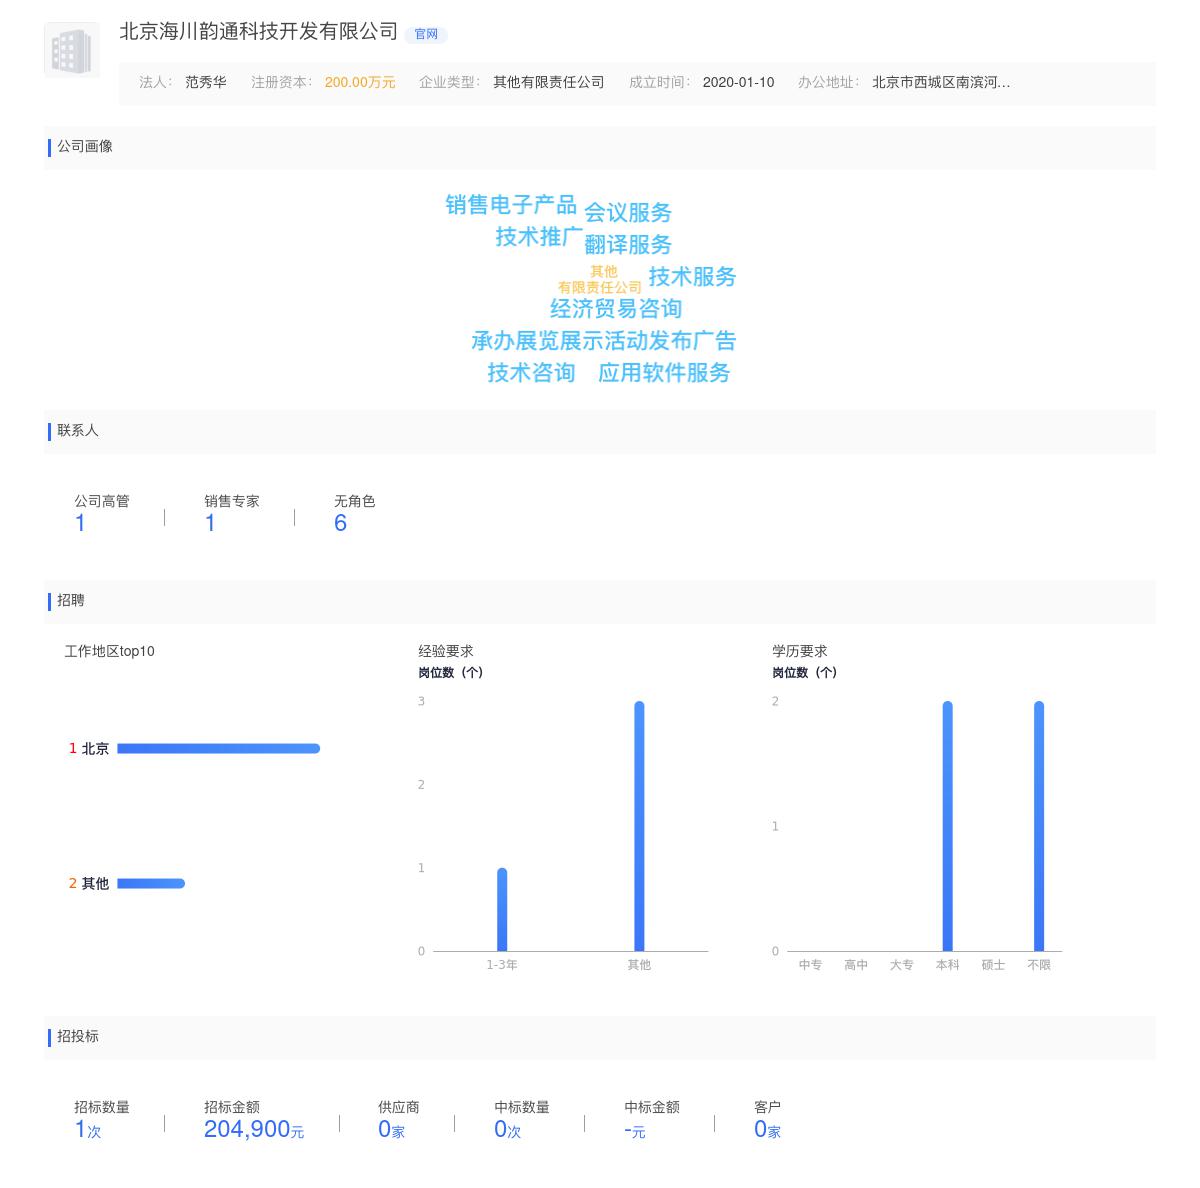This screenshot has height=1188, width=1200.
Task: Select the 应用软件服务 word cloud tag
Action: coord(664,373)
